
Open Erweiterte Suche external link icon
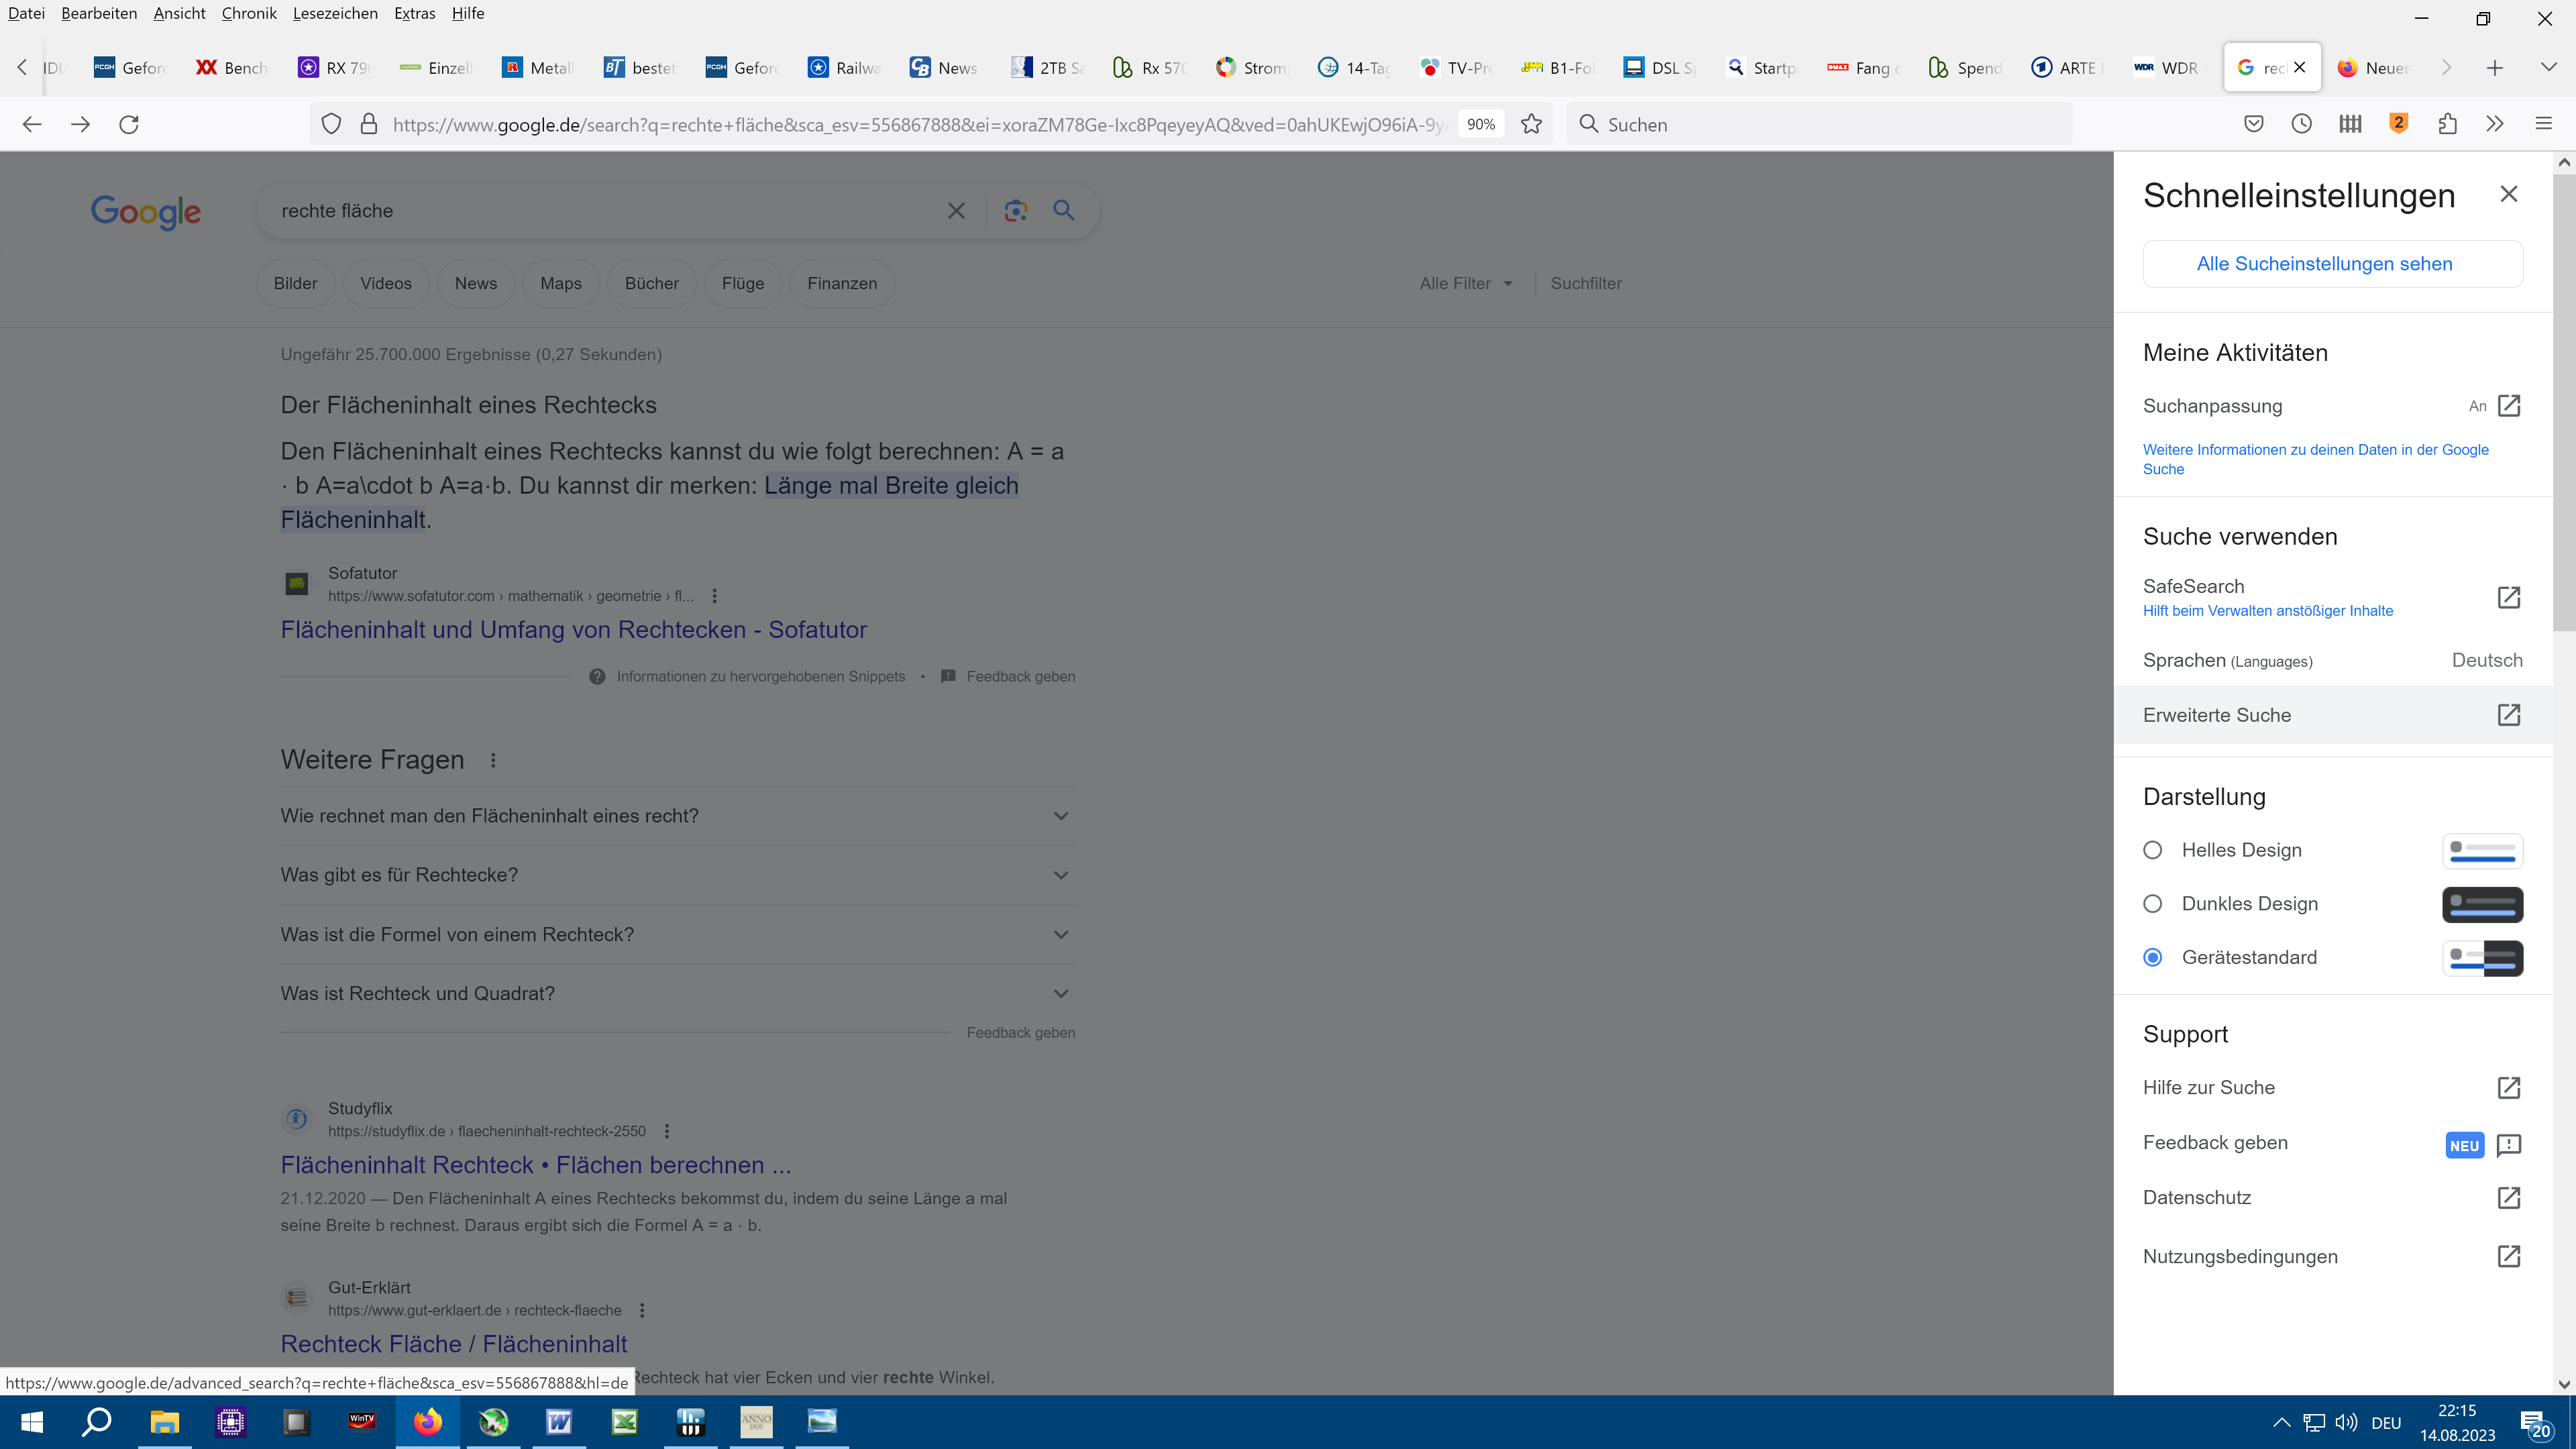[2508, 715]
